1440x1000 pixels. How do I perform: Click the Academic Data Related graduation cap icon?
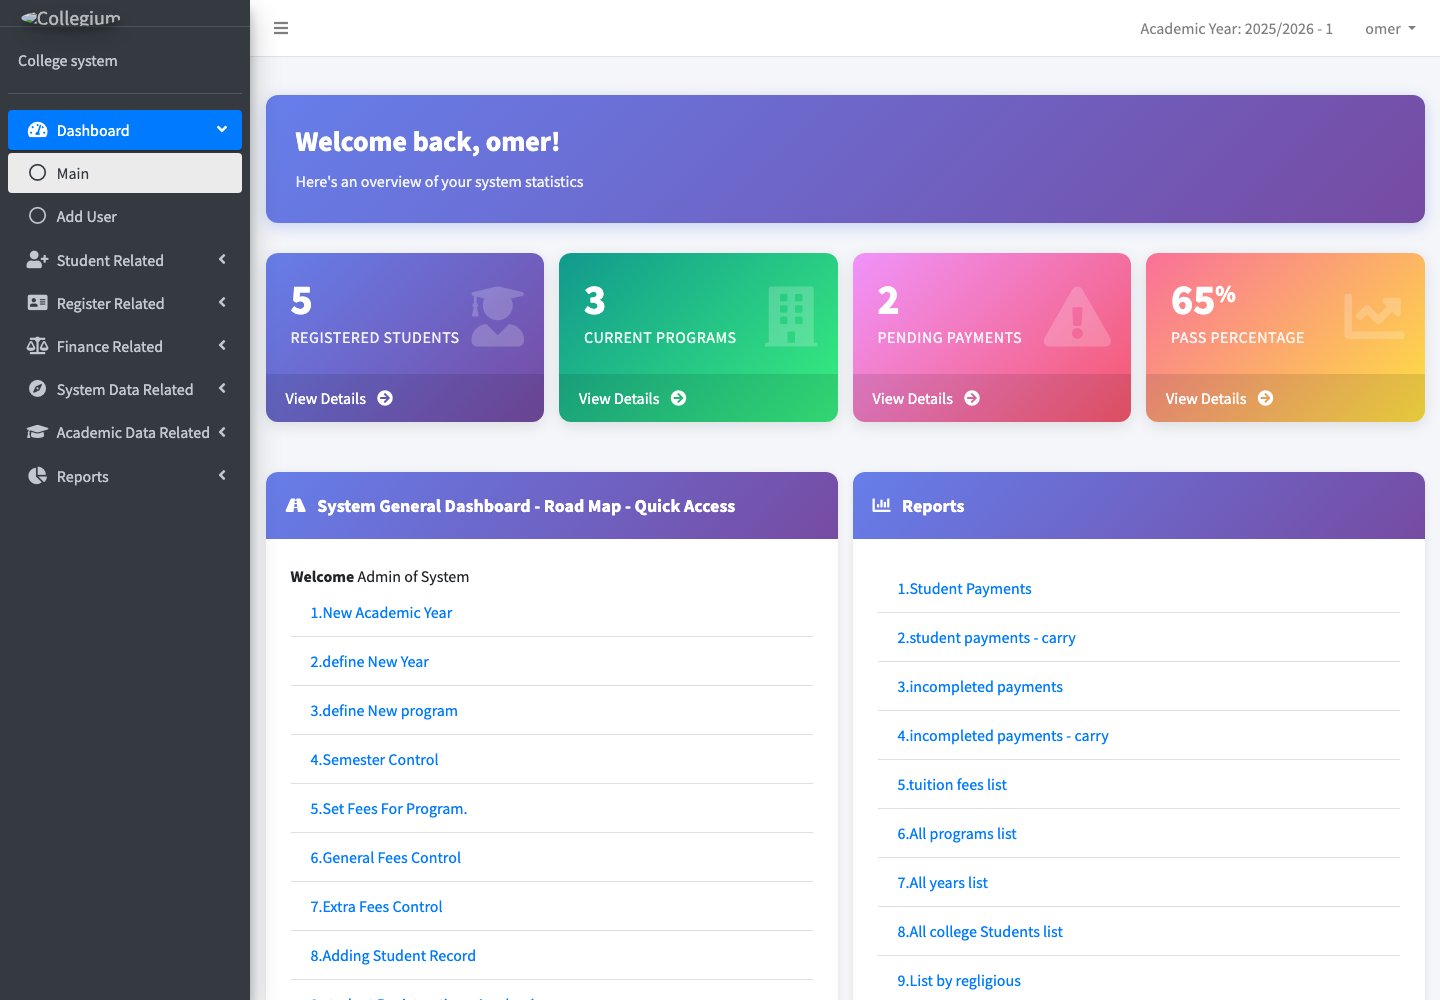[38, 432]
